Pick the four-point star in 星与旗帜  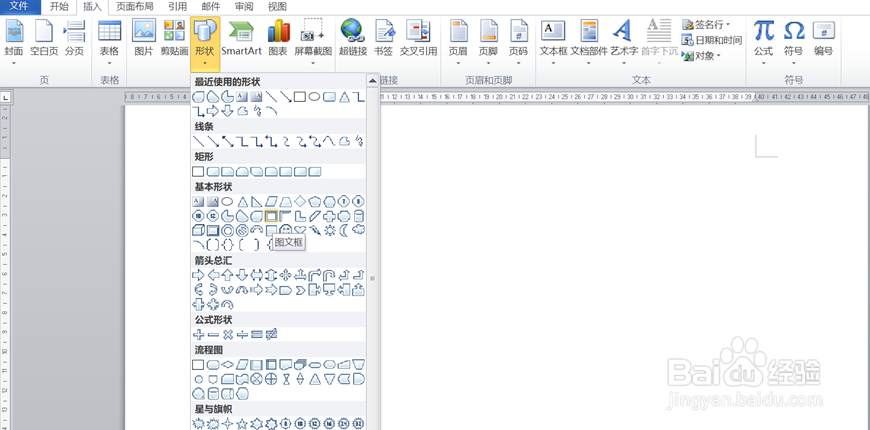pos(227,423)
